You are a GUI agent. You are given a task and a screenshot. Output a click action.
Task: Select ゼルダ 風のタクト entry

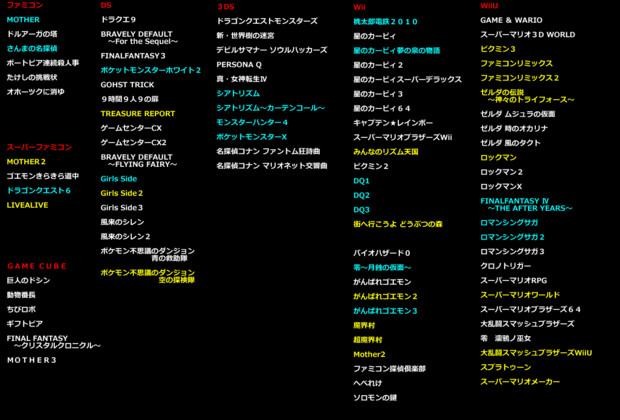click(x=510, y=143)
